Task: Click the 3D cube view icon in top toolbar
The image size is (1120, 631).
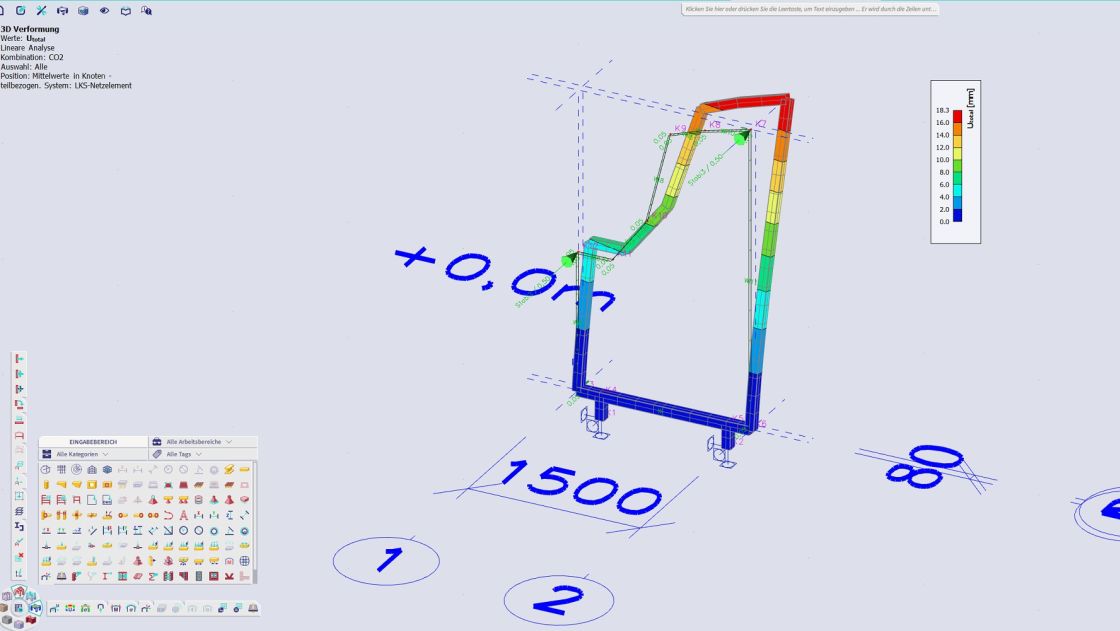Action: 83,10
